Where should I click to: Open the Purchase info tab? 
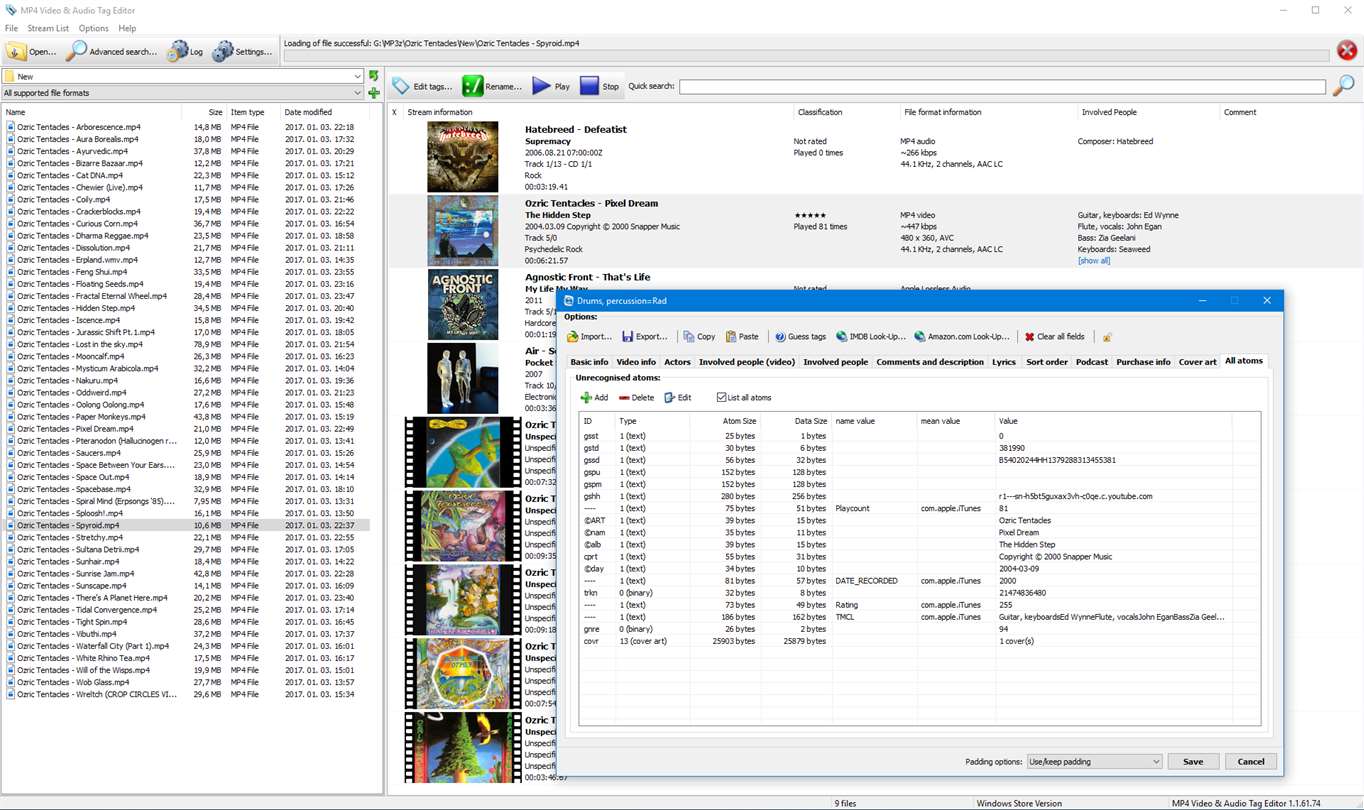(x=1143, y=361)
